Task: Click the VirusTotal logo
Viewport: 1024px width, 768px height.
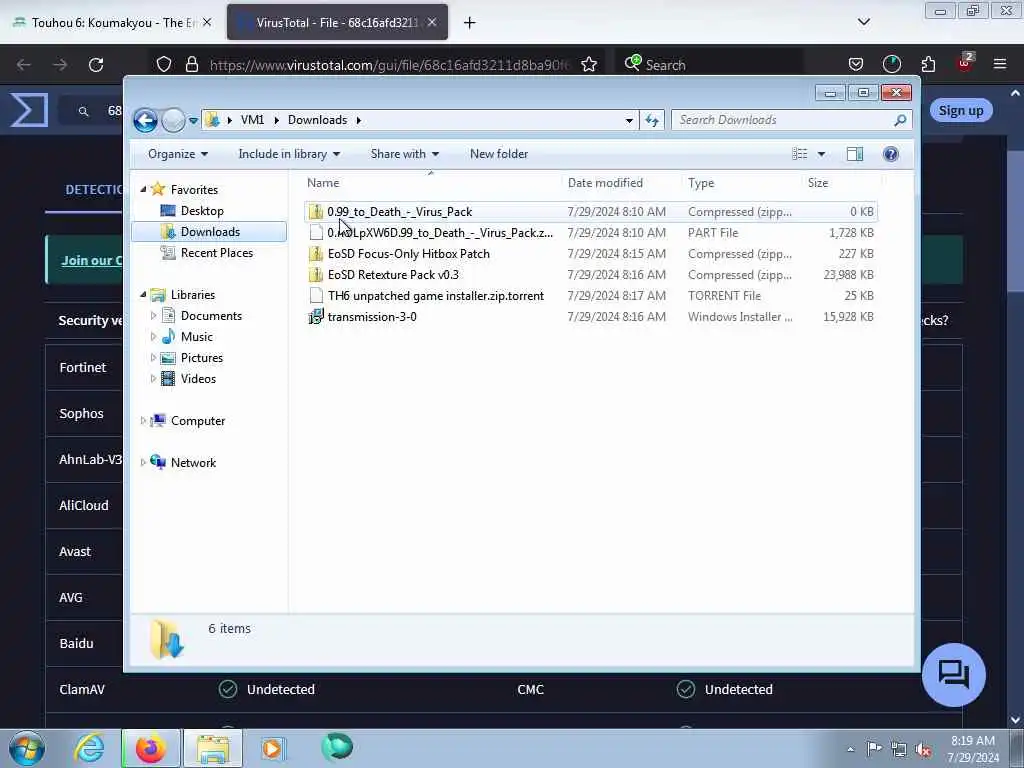Action: click(29, 110)
